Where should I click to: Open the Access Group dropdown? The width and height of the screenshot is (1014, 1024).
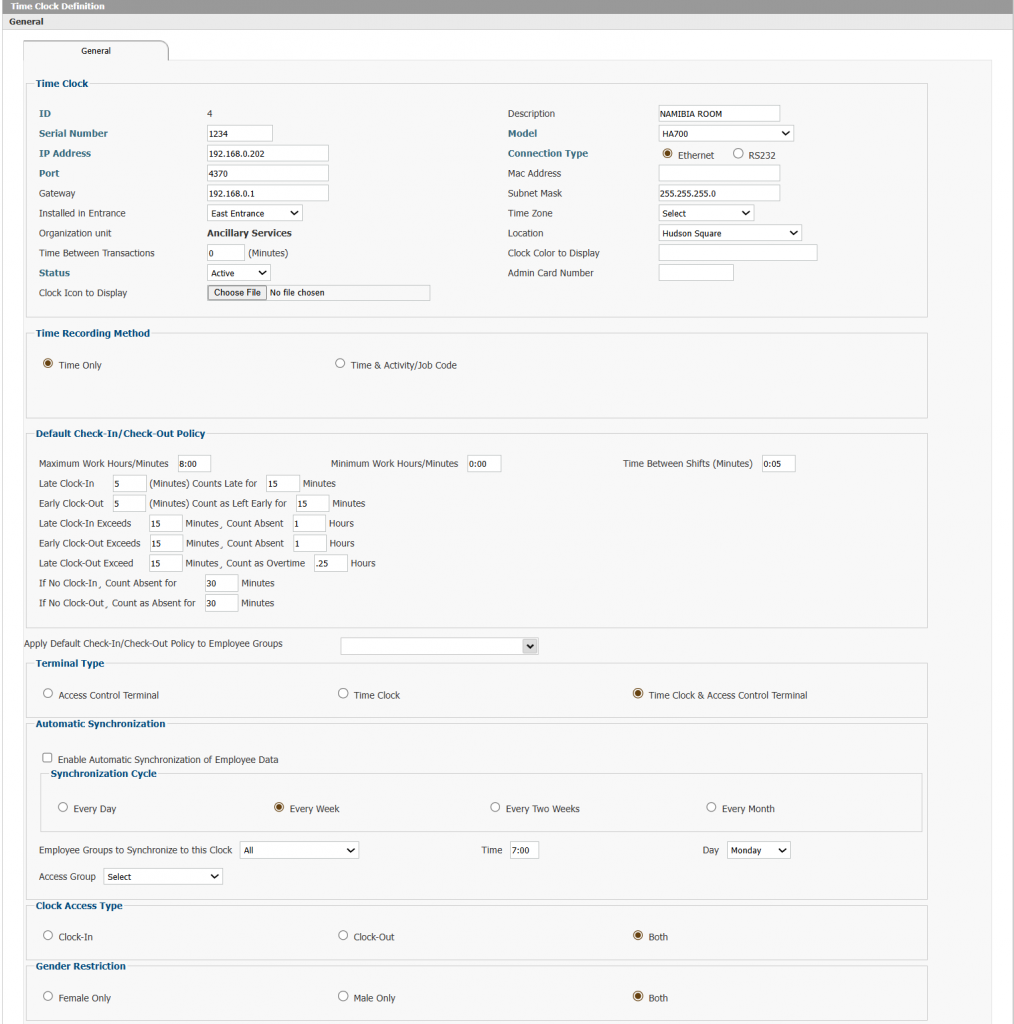click(x=163, y=876)
